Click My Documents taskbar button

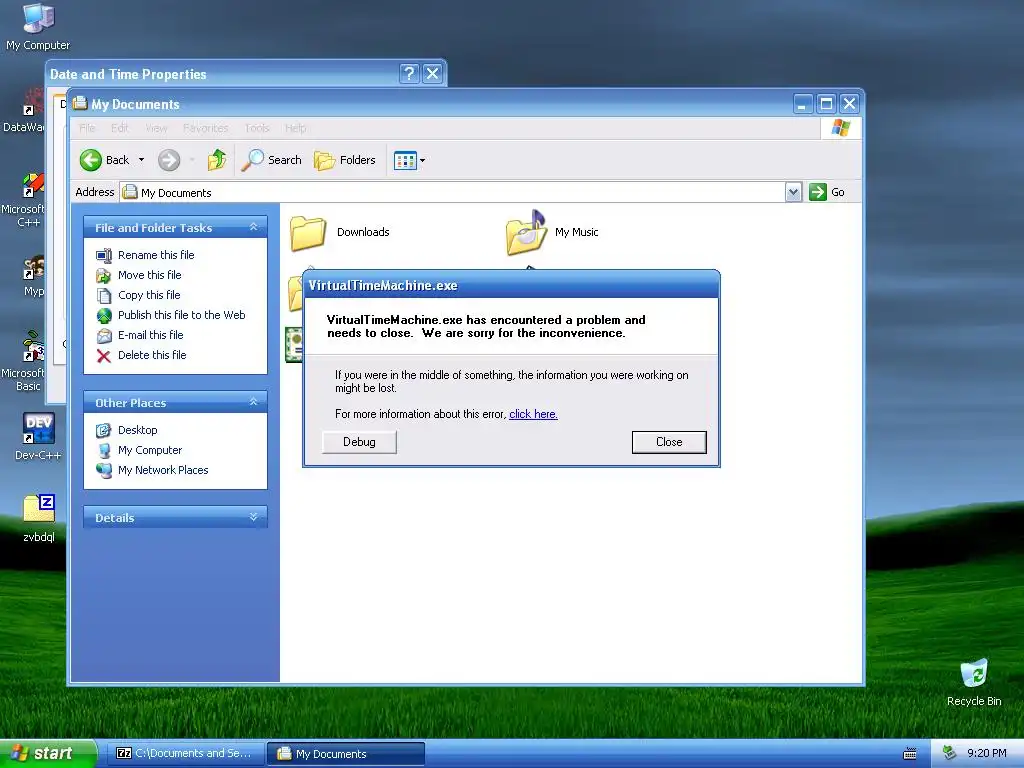[347, 754]
